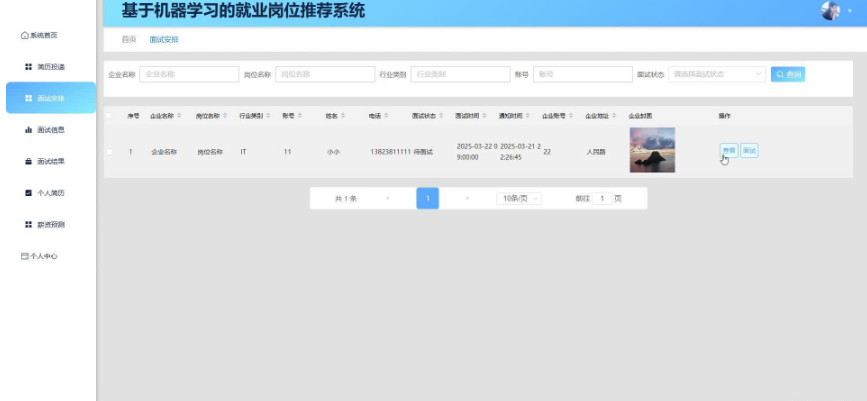Click the phone number 13823811111
The image size is (867, 401).
tap(390, 152)
